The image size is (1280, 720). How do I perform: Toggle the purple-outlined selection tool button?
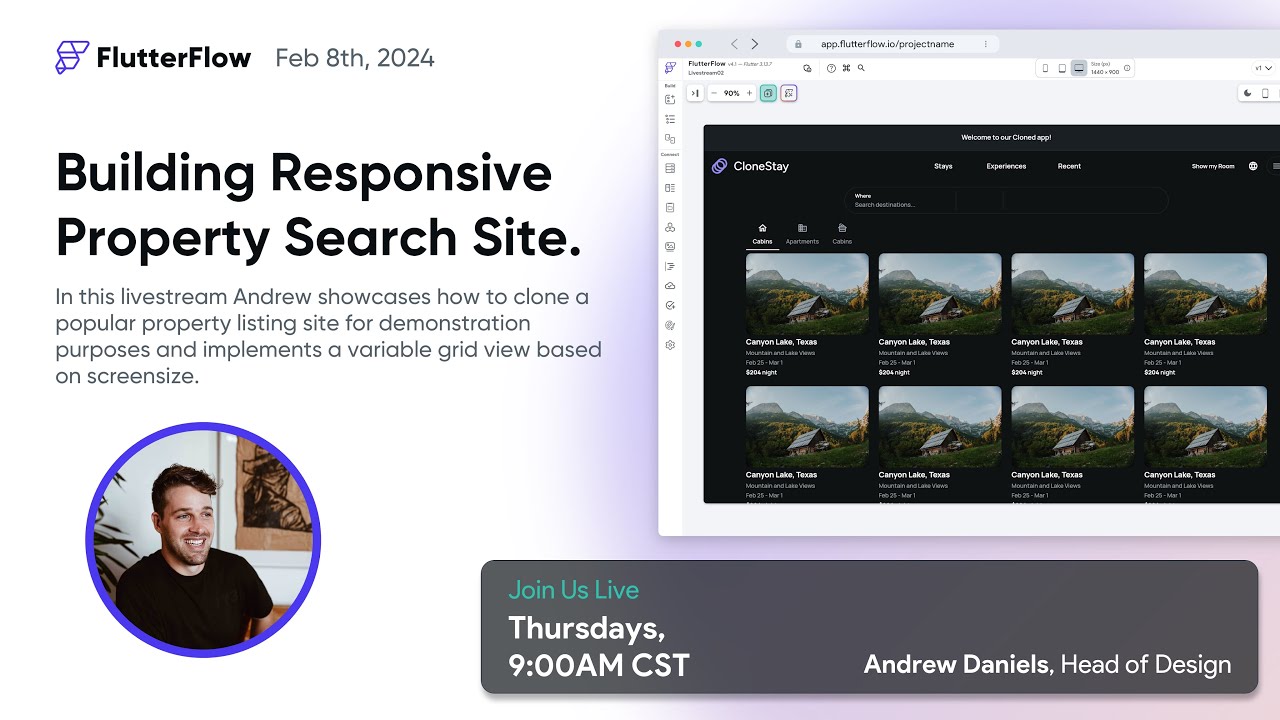tap(788, 93)
